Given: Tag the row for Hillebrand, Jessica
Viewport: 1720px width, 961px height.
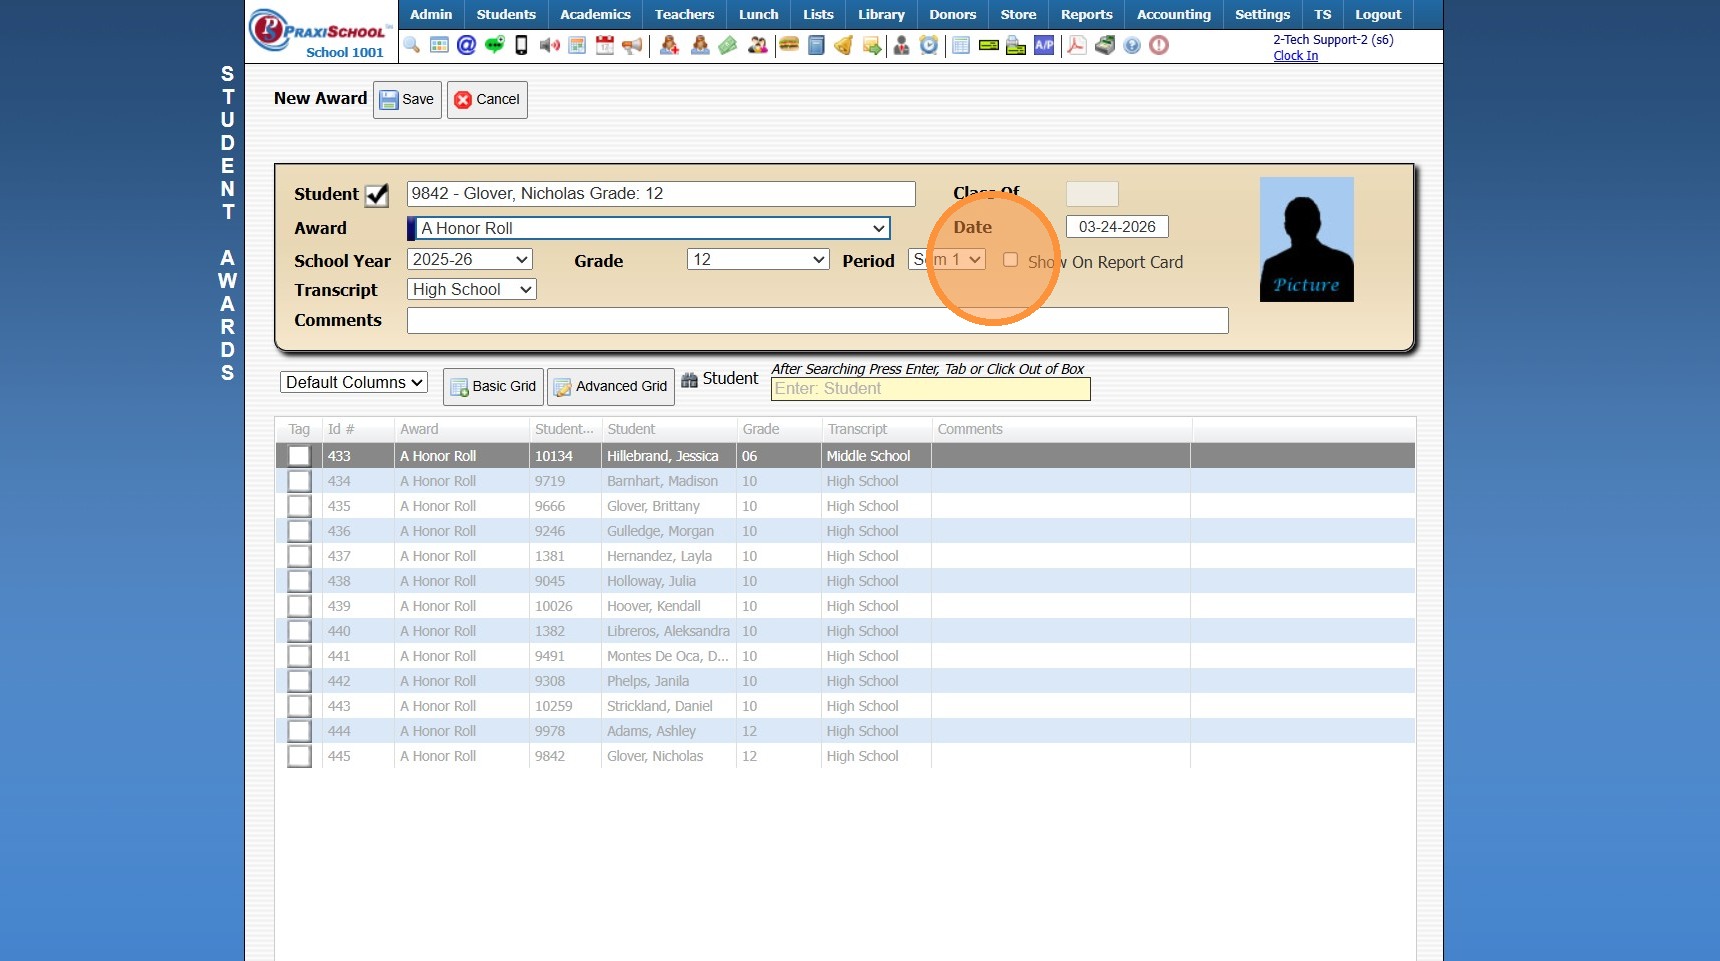Looking at the screenshot, I should click(x=299, y=456).
